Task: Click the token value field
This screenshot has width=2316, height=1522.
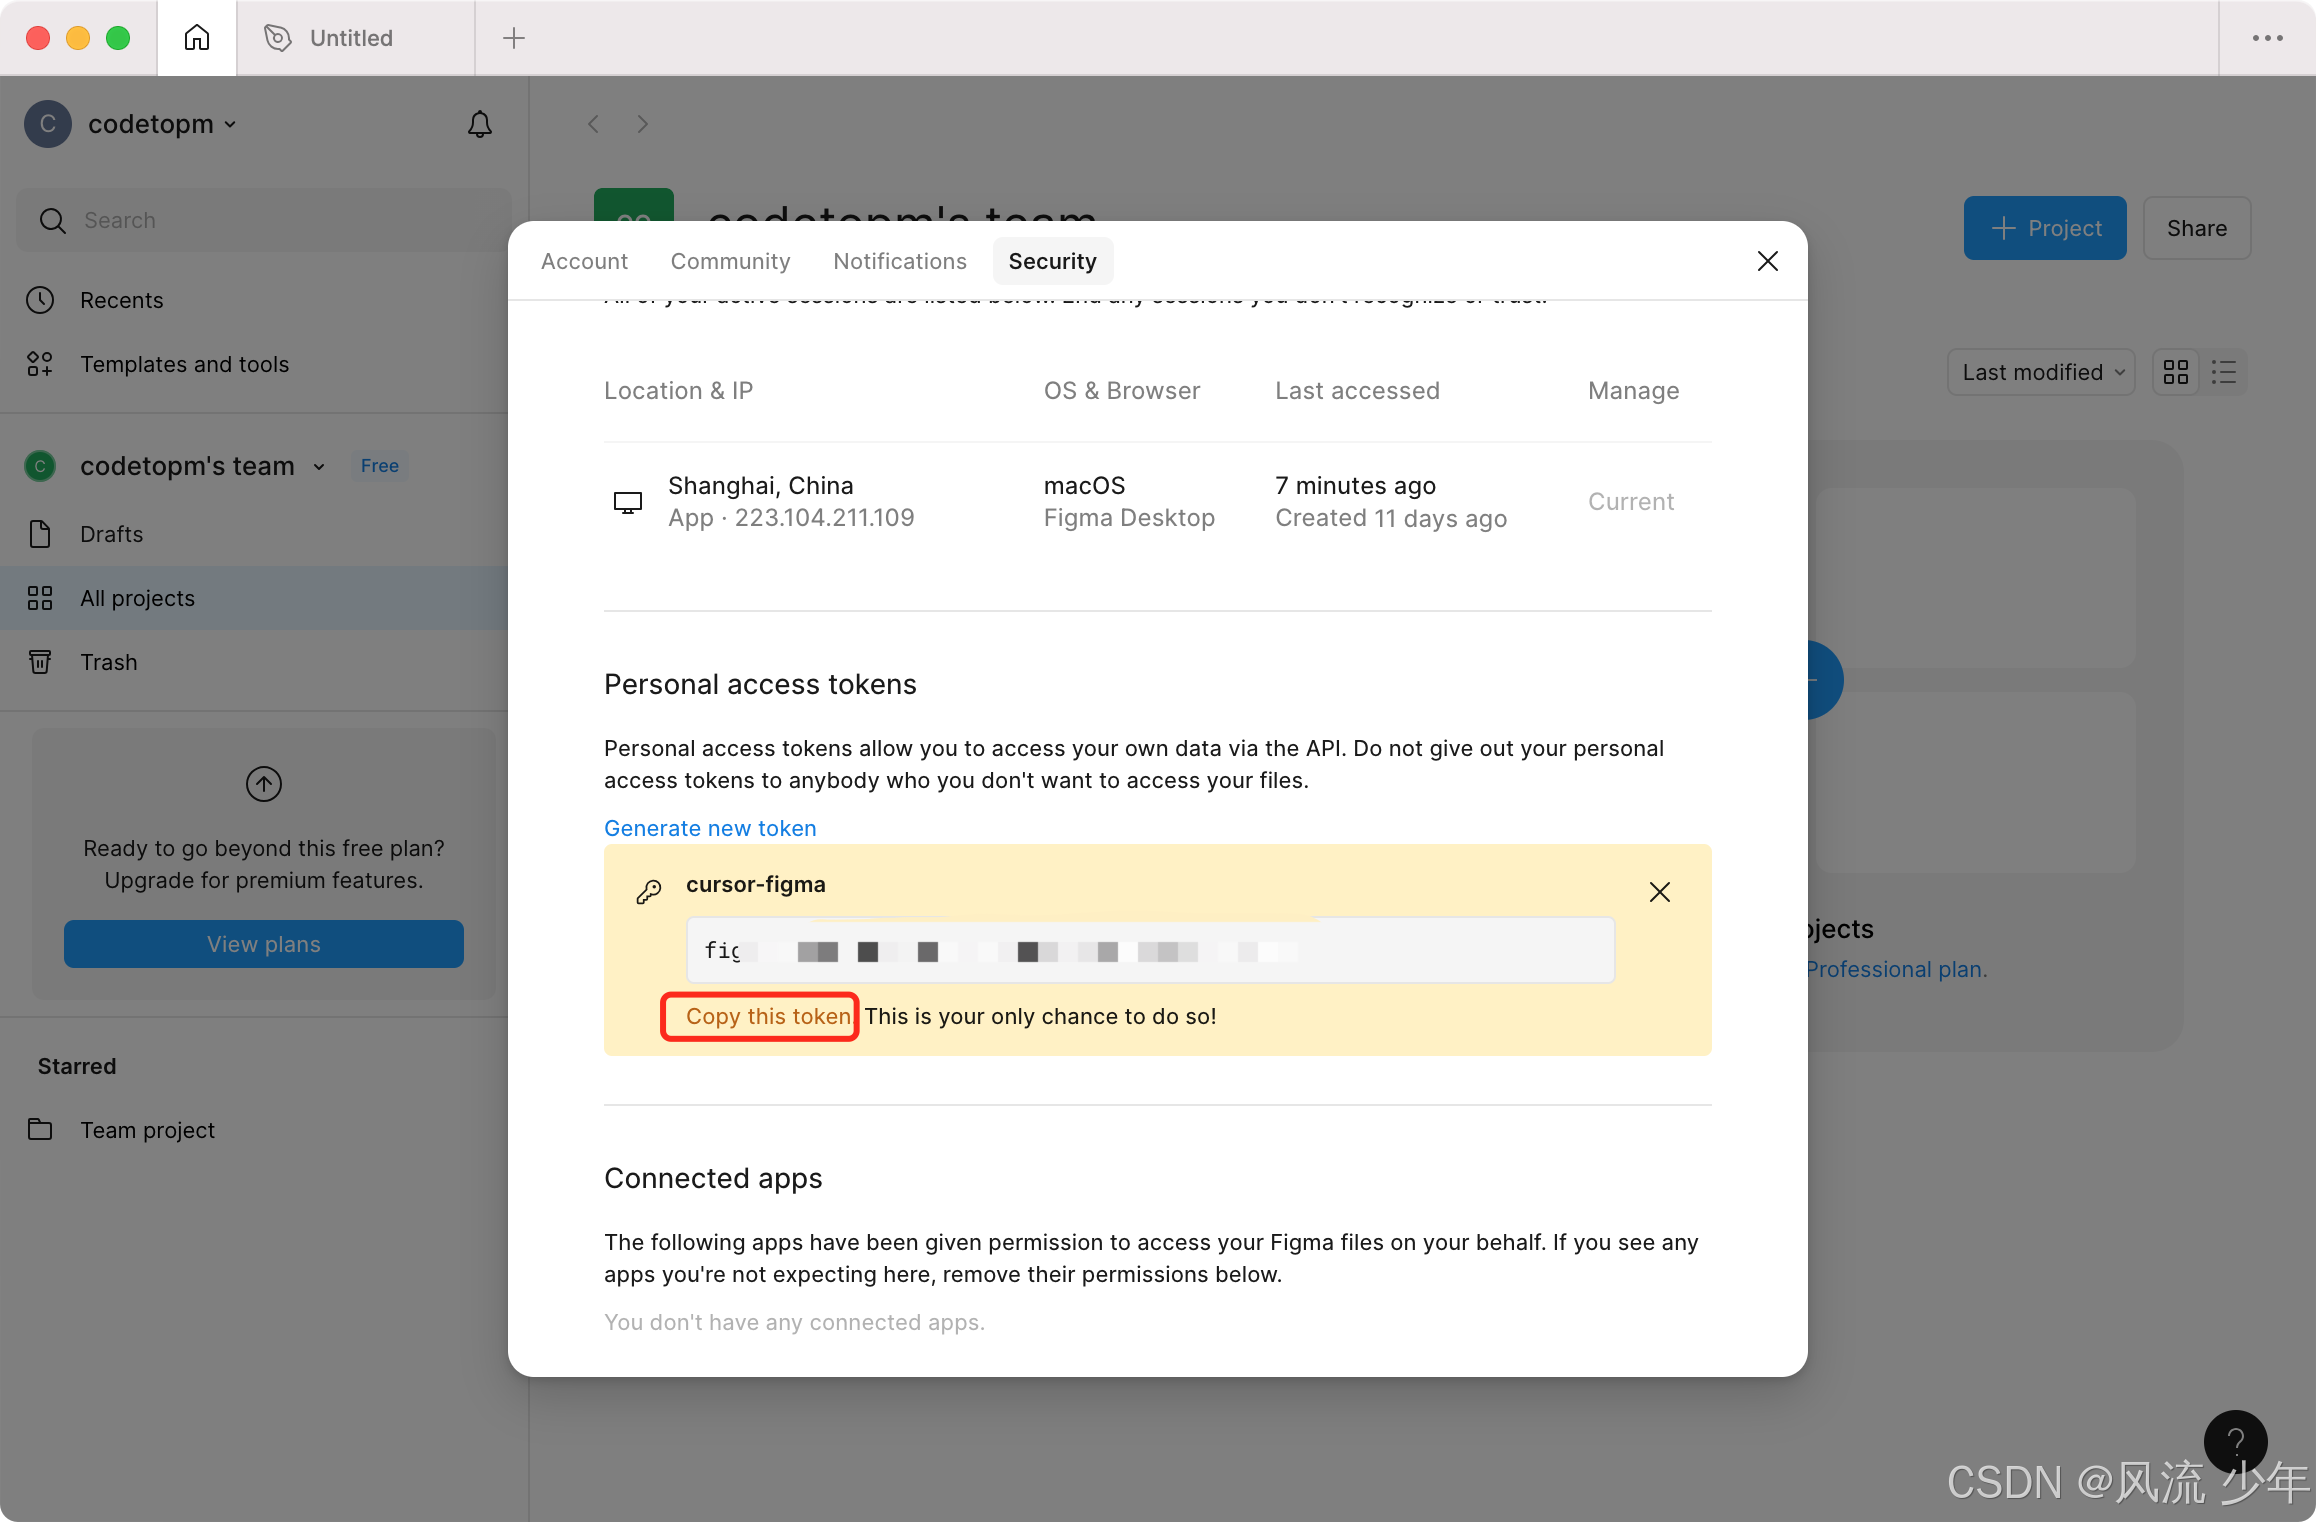Action: point(1150,950)
